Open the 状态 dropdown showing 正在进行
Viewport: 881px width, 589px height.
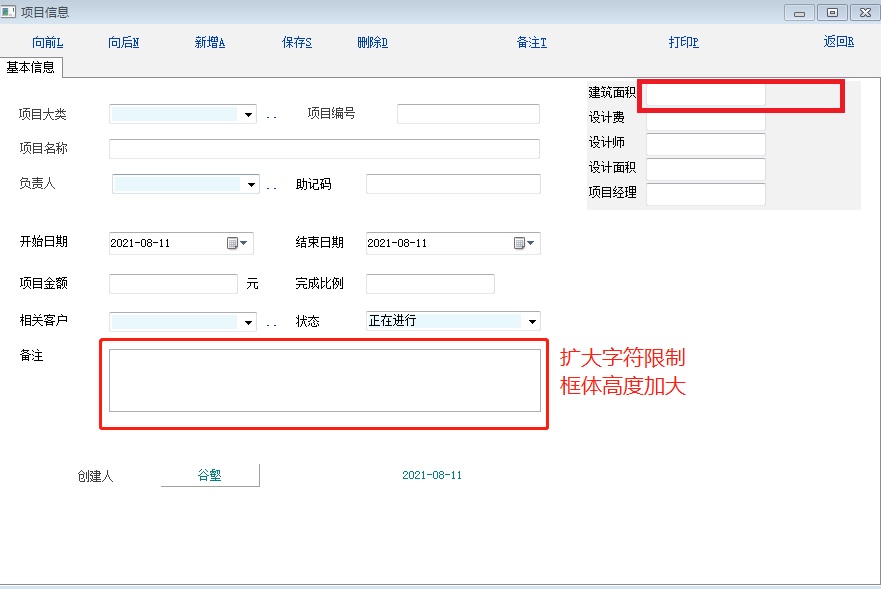click(x=532, y=322)
